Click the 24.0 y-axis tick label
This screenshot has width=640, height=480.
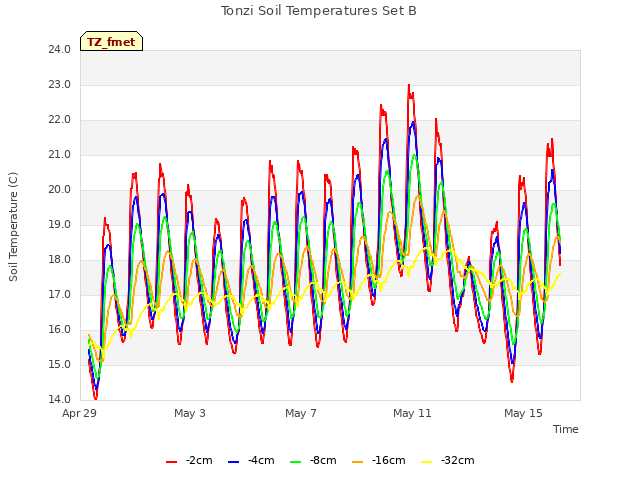tap(60, 50)
